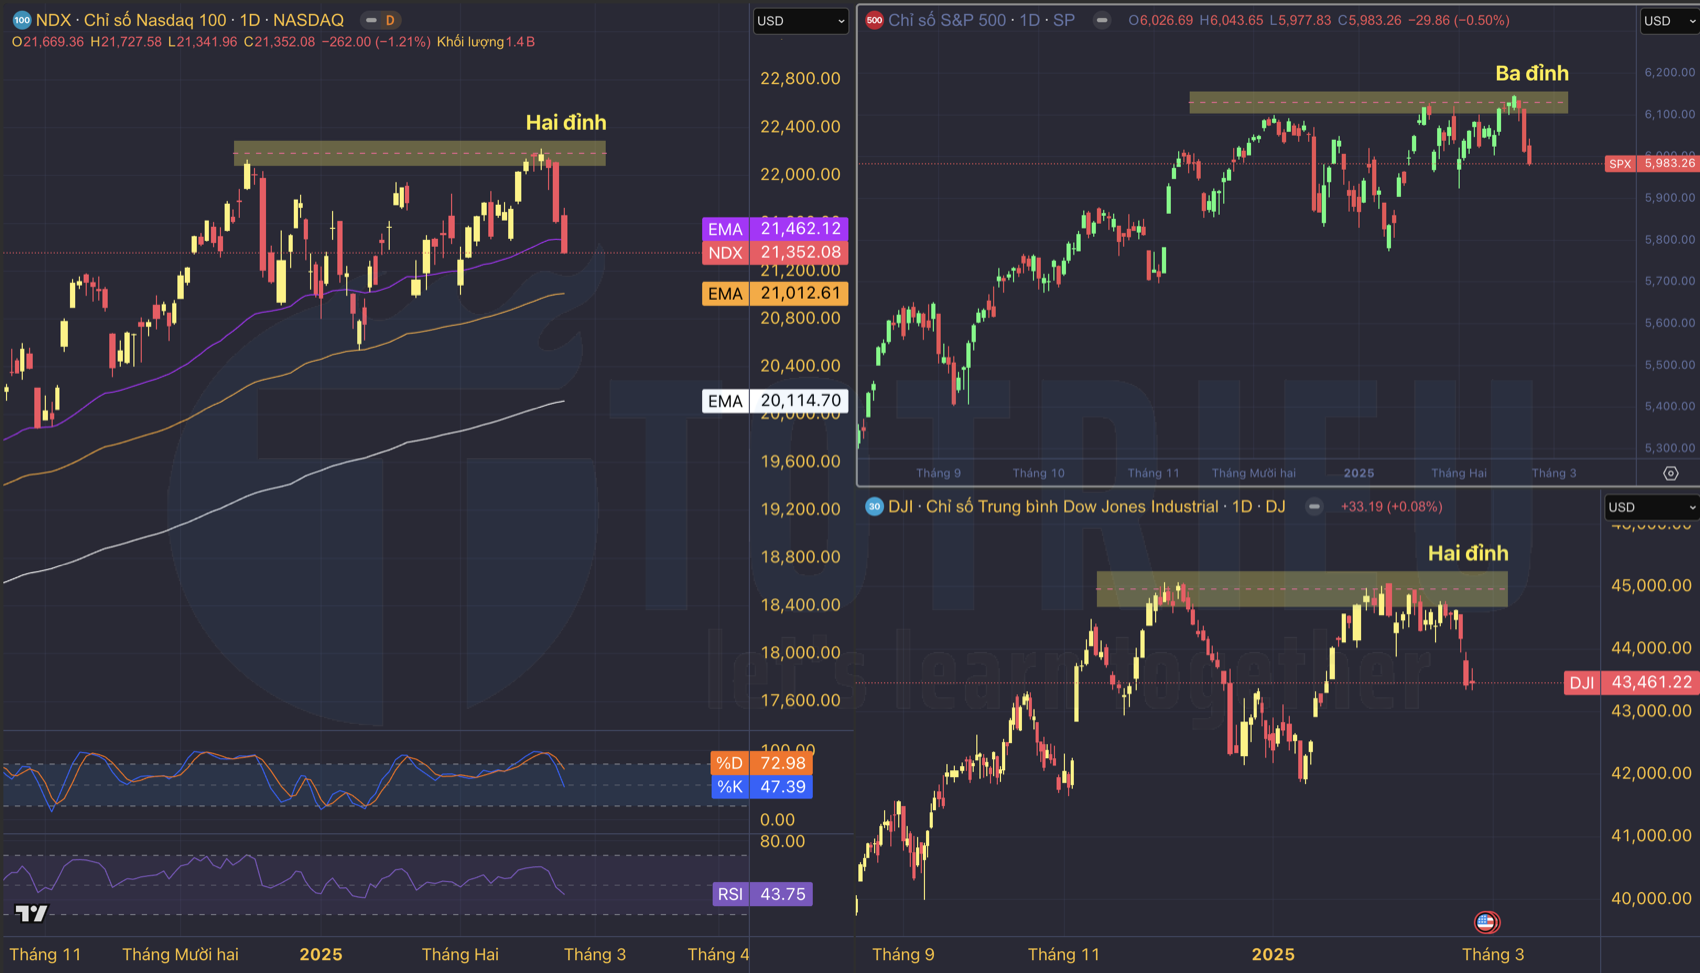This screenshot has width=1700, height=973.
Task: Click the DJI 43,461.22 price label
Action: tap(1632, 683)
